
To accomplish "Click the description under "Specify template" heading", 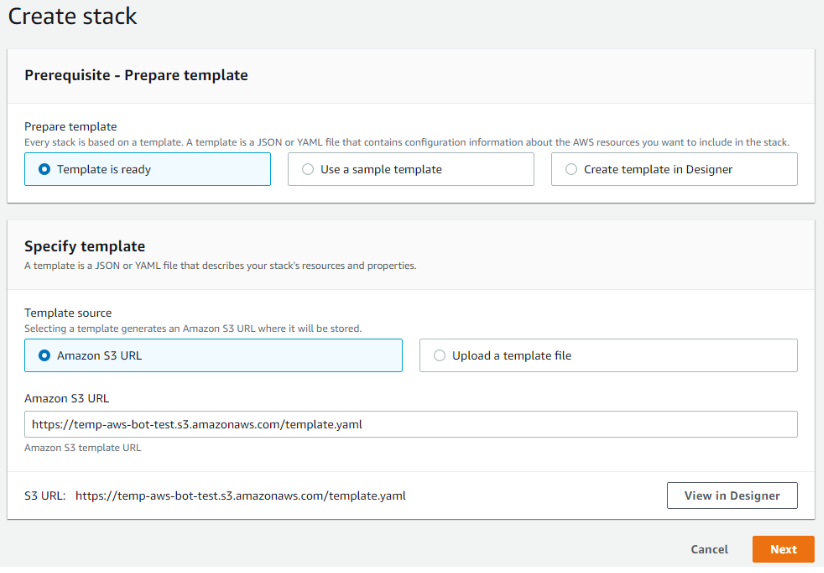I will click(219, 266).
